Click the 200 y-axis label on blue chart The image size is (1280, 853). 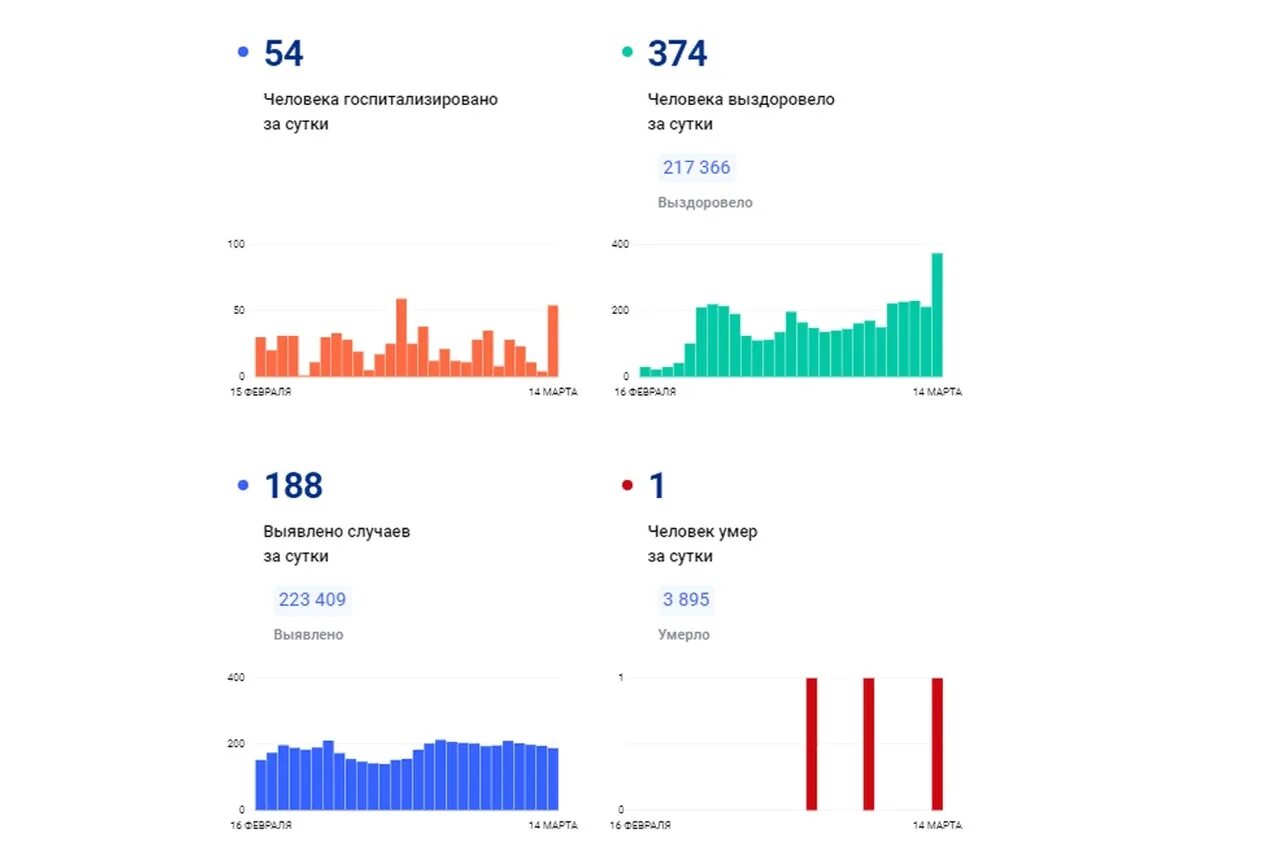point(237,744)
